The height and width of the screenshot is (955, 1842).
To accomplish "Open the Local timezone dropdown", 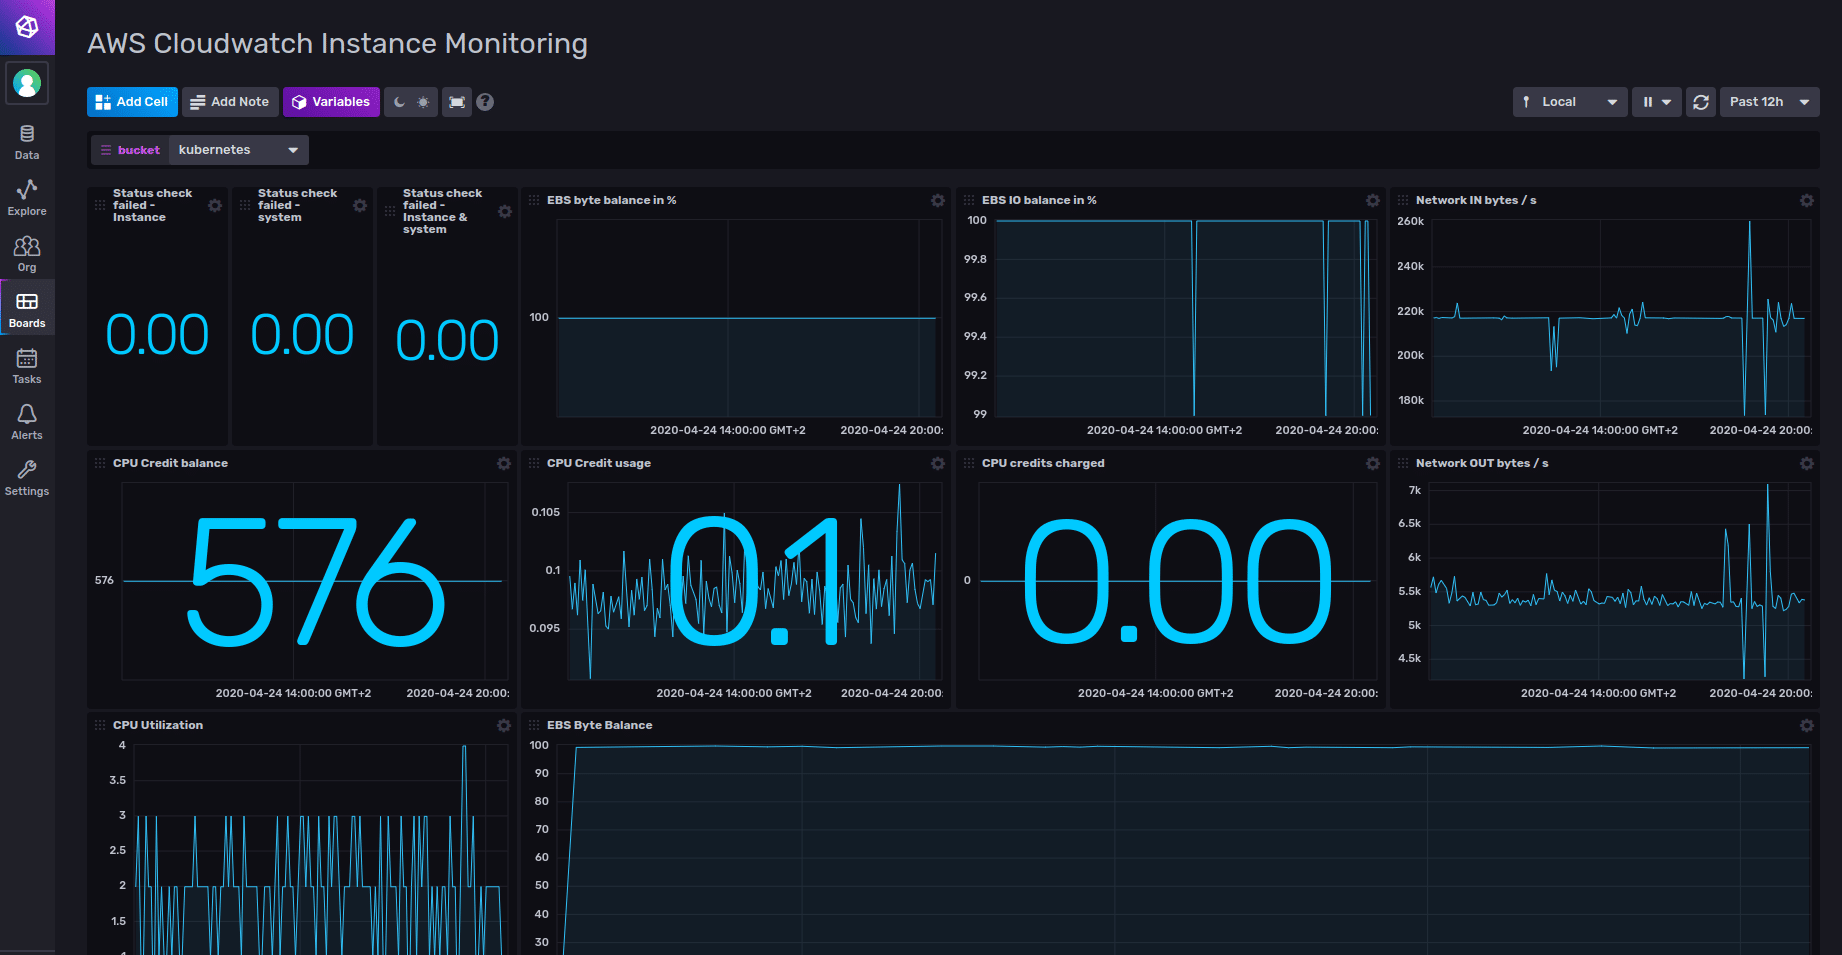I will click(1569, 101).
